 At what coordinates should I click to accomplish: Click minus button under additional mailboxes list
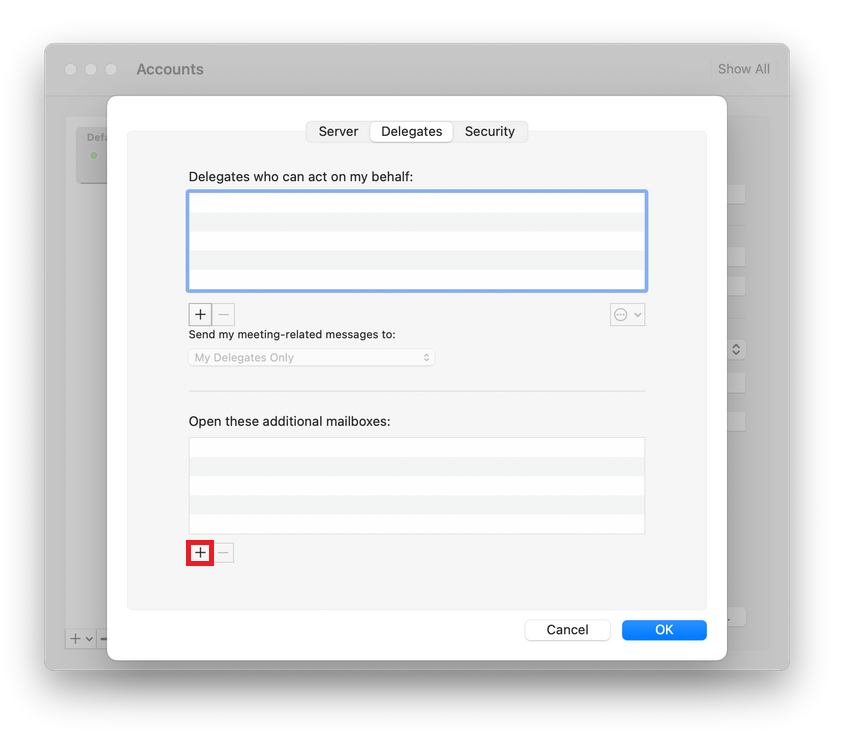pos(224,553)
